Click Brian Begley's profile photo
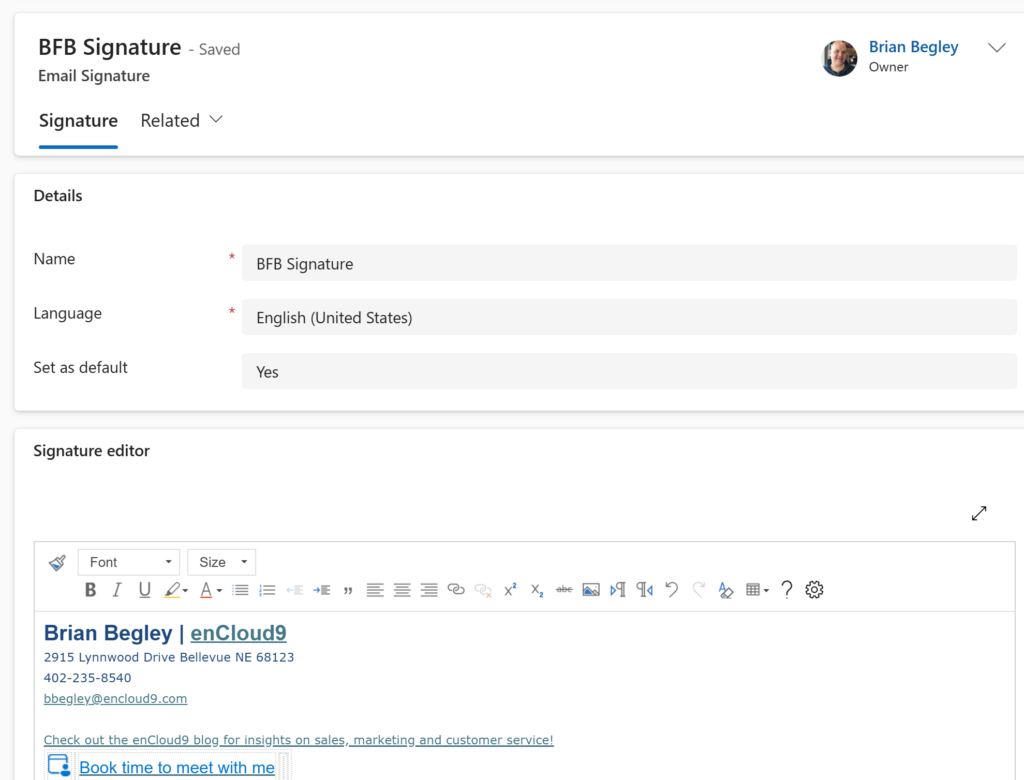The height and width of the screenshot is (780, 1024). 839,57
